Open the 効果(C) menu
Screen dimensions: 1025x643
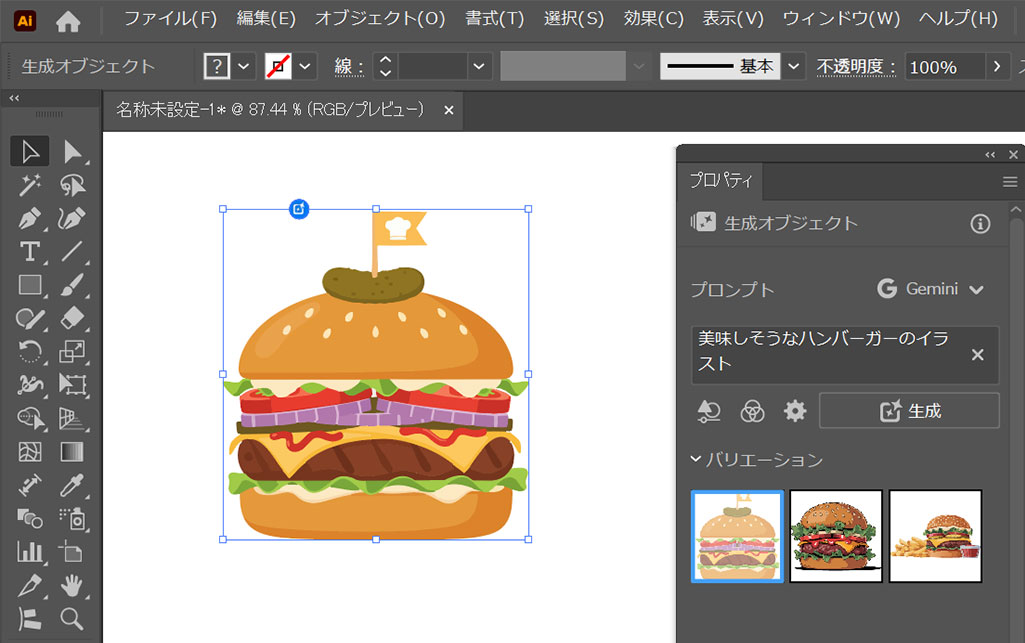[653, 19]
